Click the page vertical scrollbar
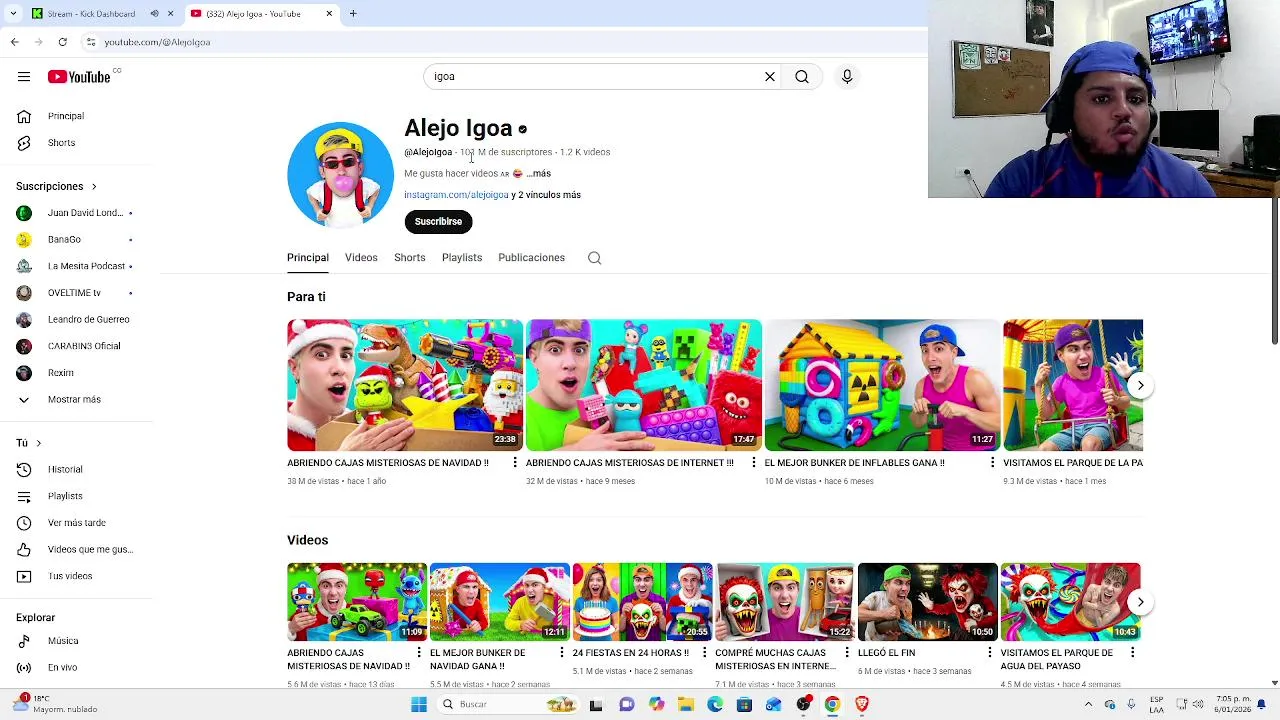The width and height of the screenshot is (1280, 720). pyautogui.click(x=1274, y=272)
